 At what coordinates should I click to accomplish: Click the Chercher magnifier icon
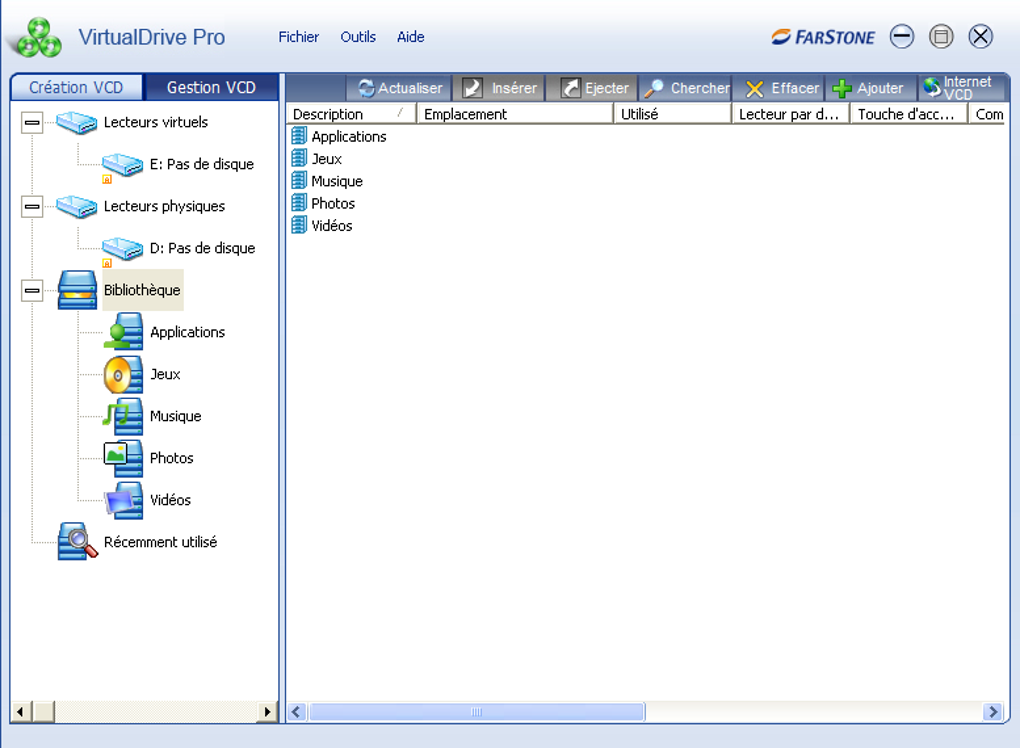653,88
